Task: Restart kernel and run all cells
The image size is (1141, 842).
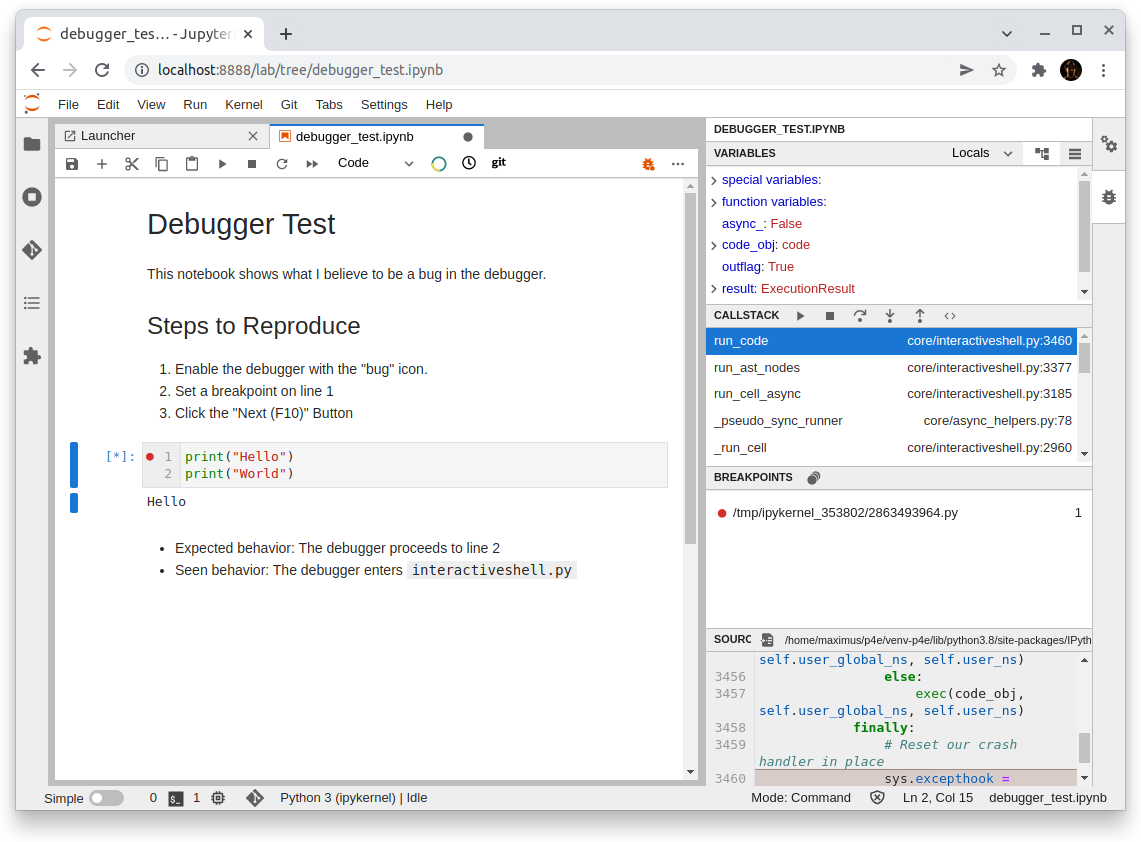Action: pyautogui.click(x=312, y=164)
